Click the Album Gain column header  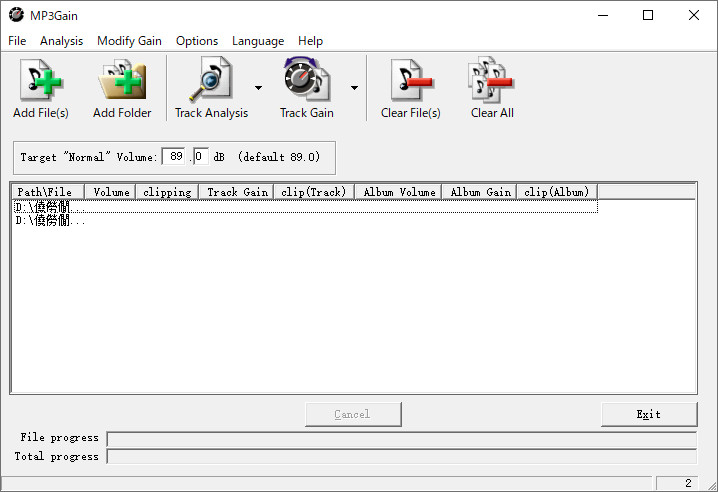479,192
